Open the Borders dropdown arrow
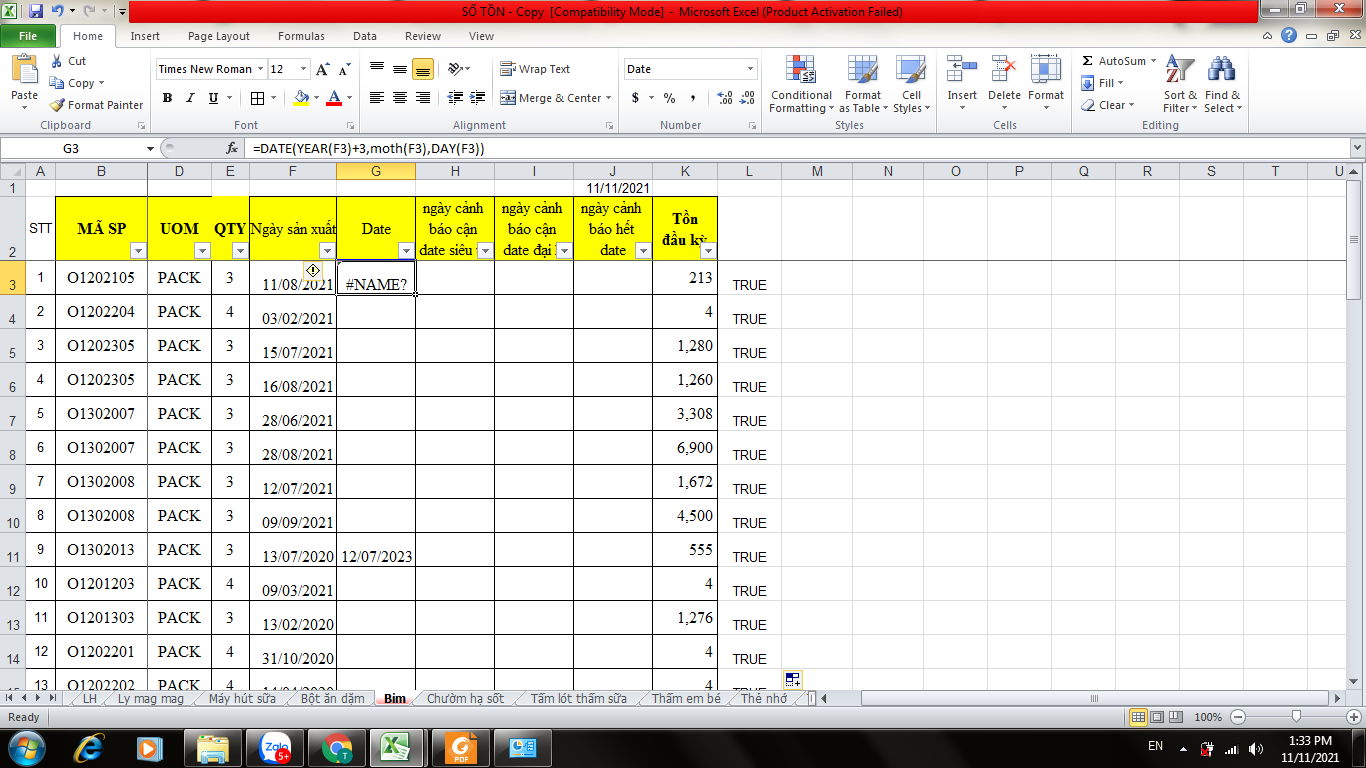Viewport: 1366px width, 768px height. point(274,98)
